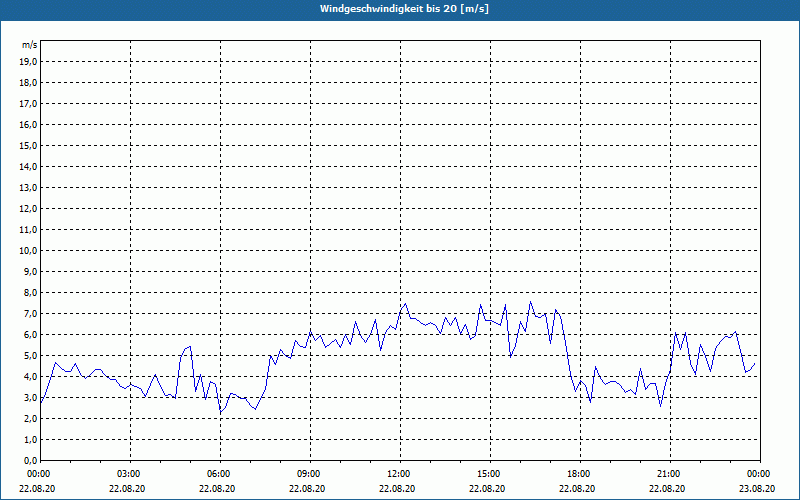This screenshot has width=800, height=500.
Task: Pick the '22.08.20' date under 18:00
Action: 577,488
